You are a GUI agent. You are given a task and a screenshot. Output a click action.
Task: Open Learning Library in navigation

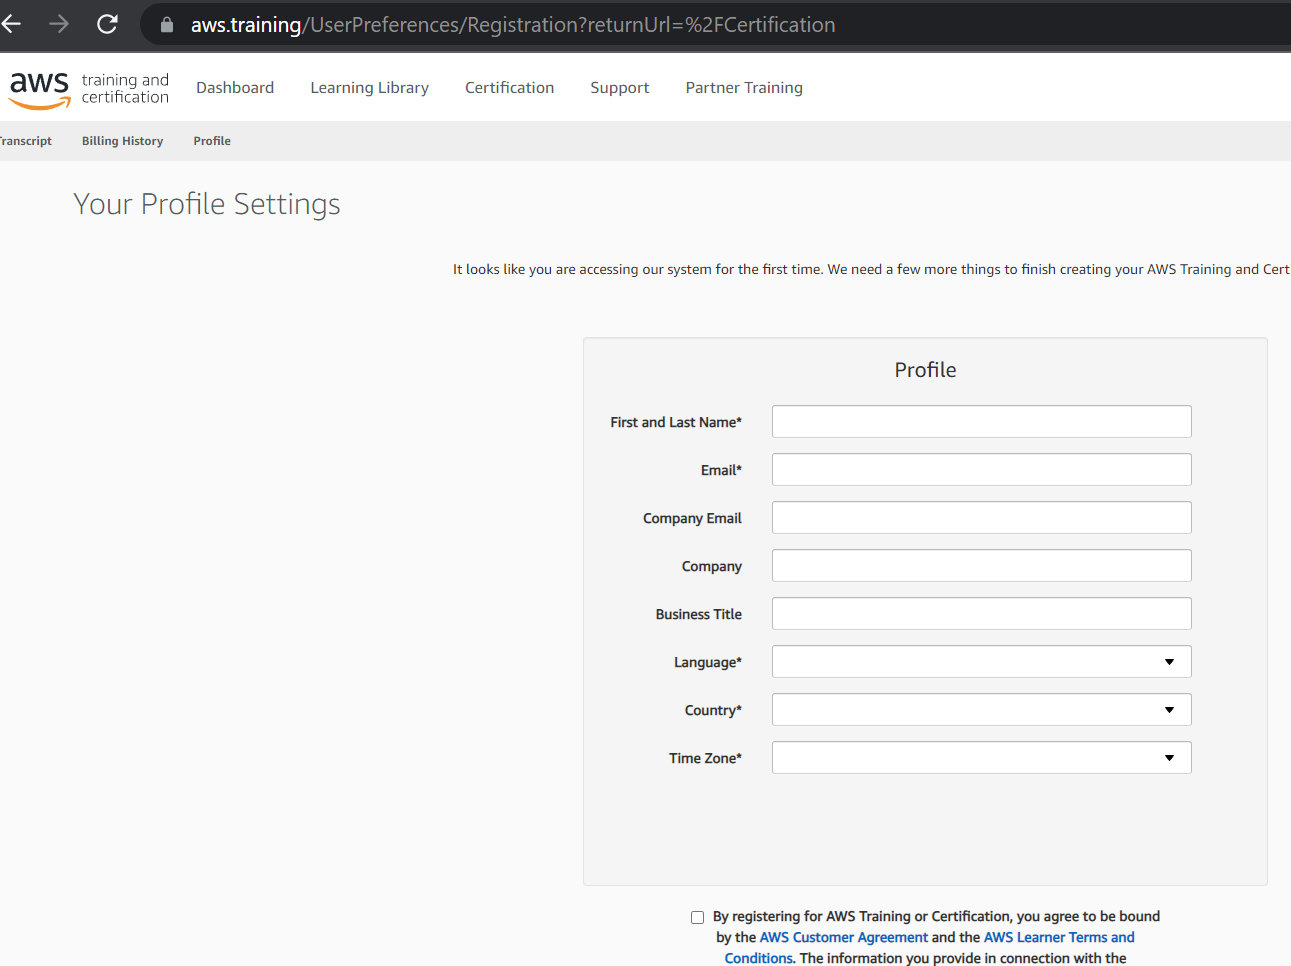pyautogui.click(x=369, y=88)
